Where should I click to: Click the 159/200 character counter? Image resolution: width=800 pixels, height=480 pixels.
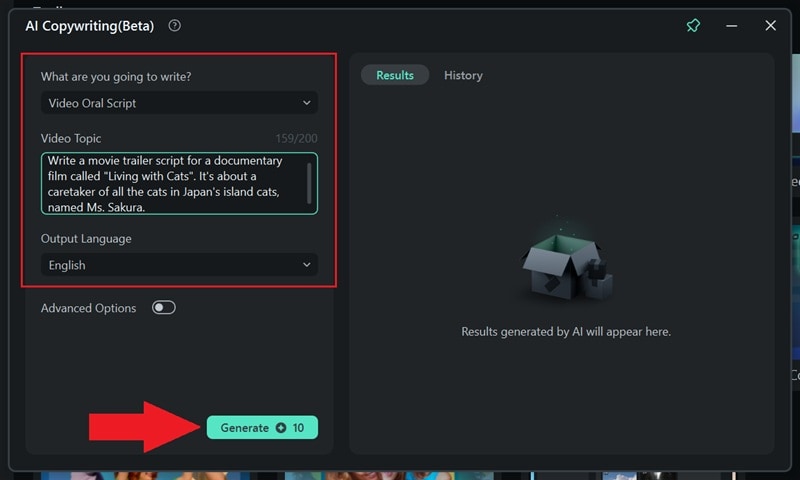tap(296, 138)
